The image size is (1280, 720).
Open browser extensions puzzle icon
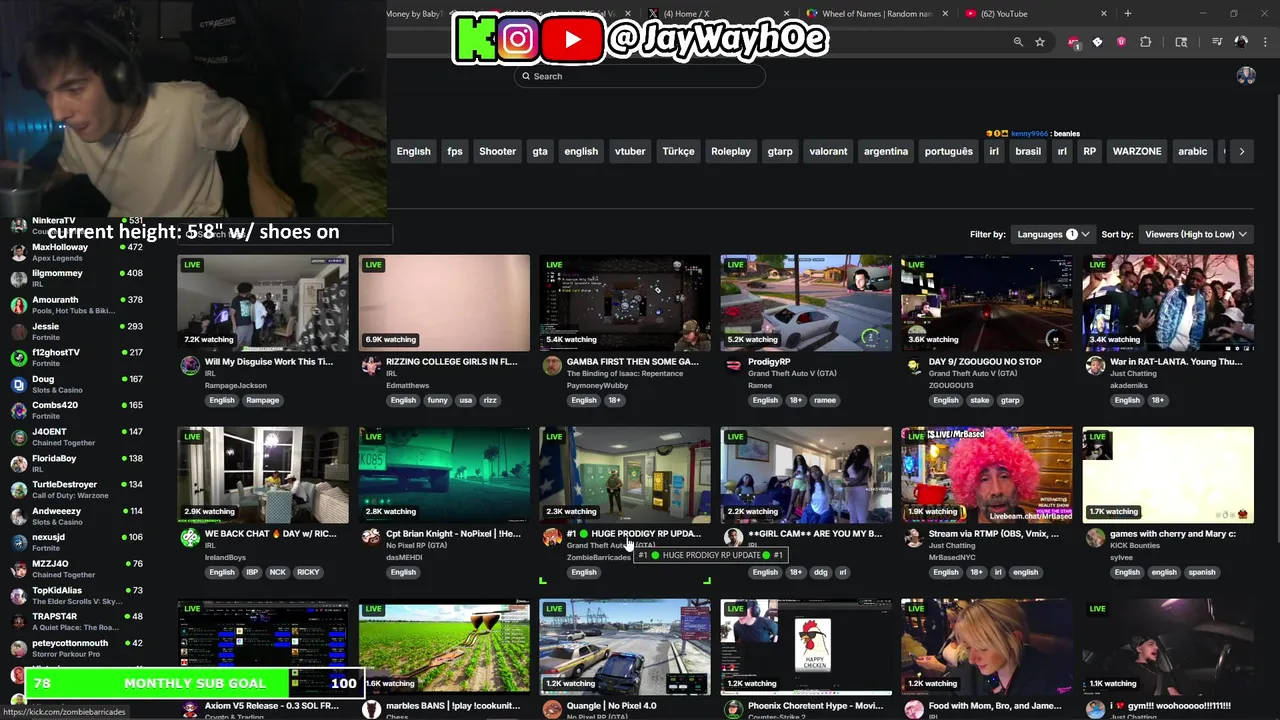click(x=1146, y=42)
